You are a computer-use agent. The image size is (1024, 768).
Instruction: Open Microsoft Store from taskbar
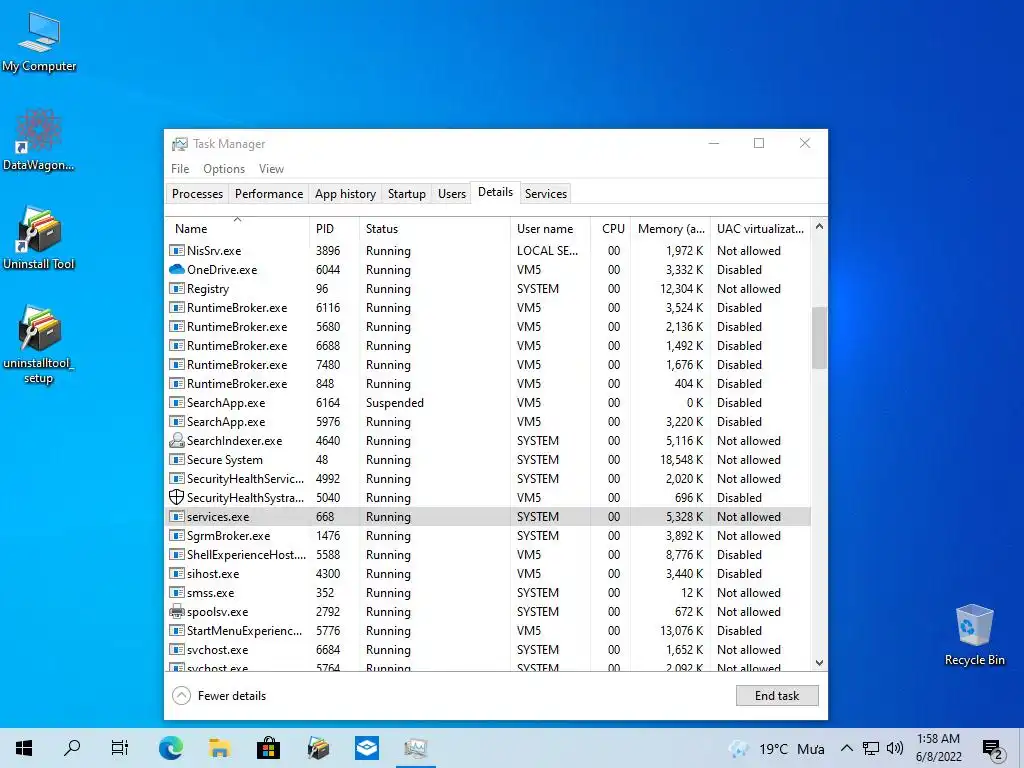pyautogui.click(x=268, y=748)
